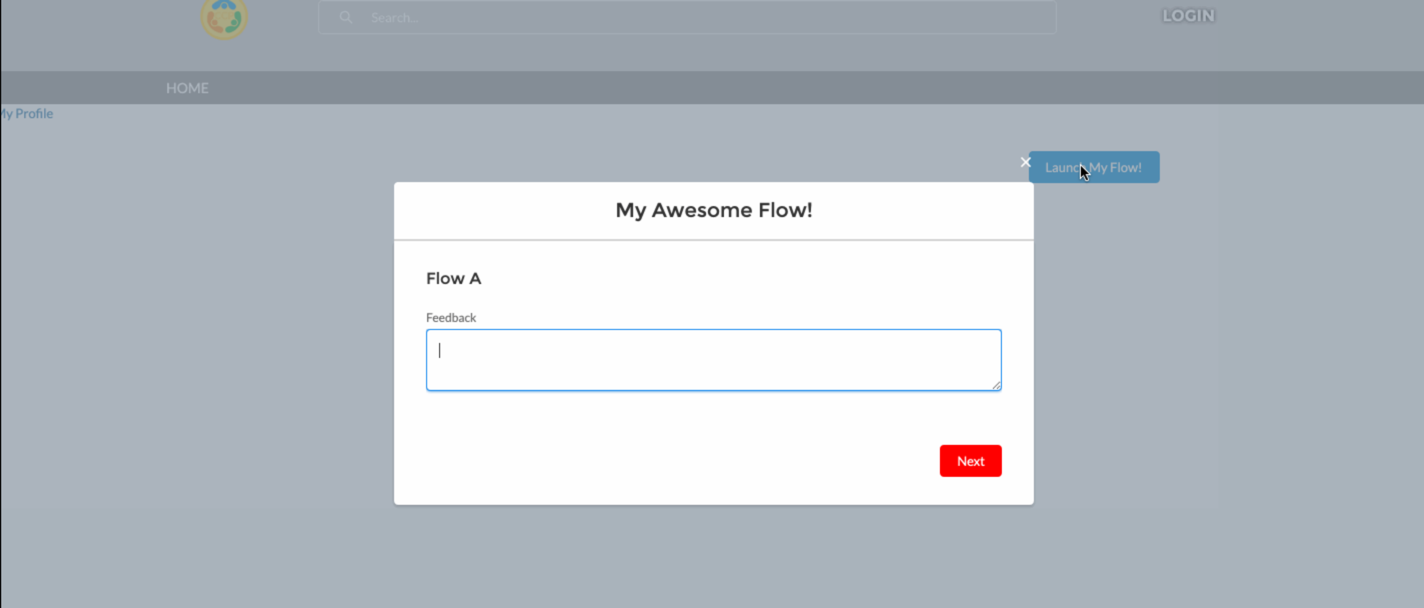Click the Flow A screen heading

[453, 278]
